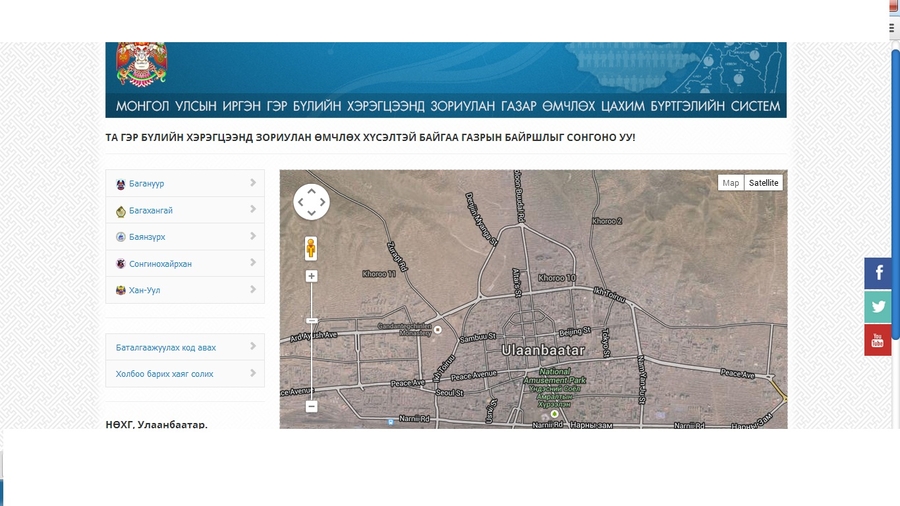Click the map zoom slider handle
The image size is (900, 506).
[312, 321]
